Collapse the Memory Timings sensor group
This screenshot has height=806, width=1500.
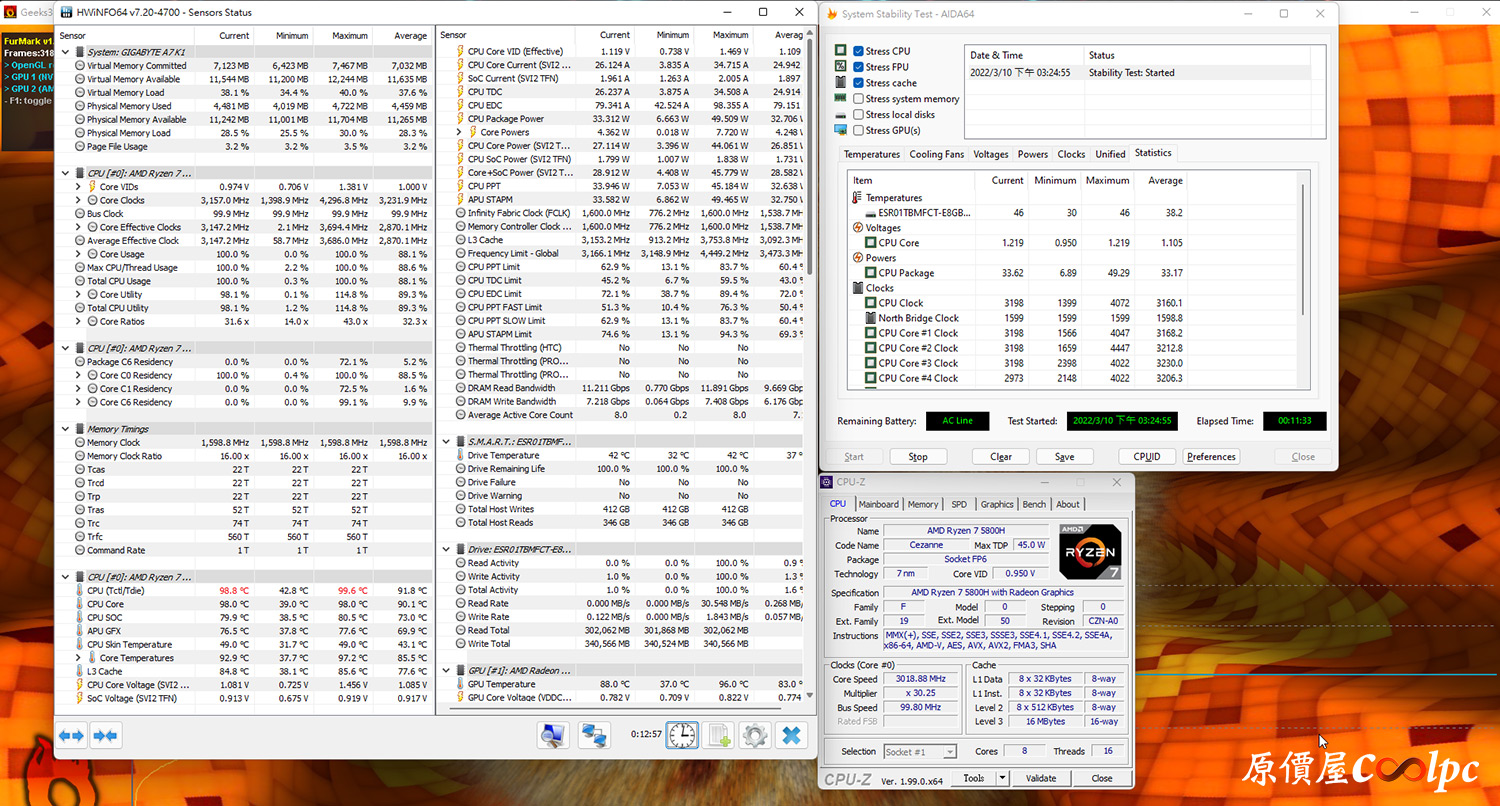tap(66, 429)
